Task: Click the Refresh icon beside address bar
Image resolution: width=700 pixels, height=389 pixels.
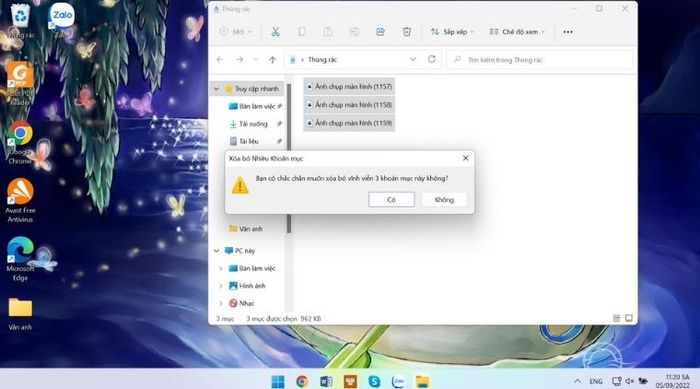Action: pos(431,59)
